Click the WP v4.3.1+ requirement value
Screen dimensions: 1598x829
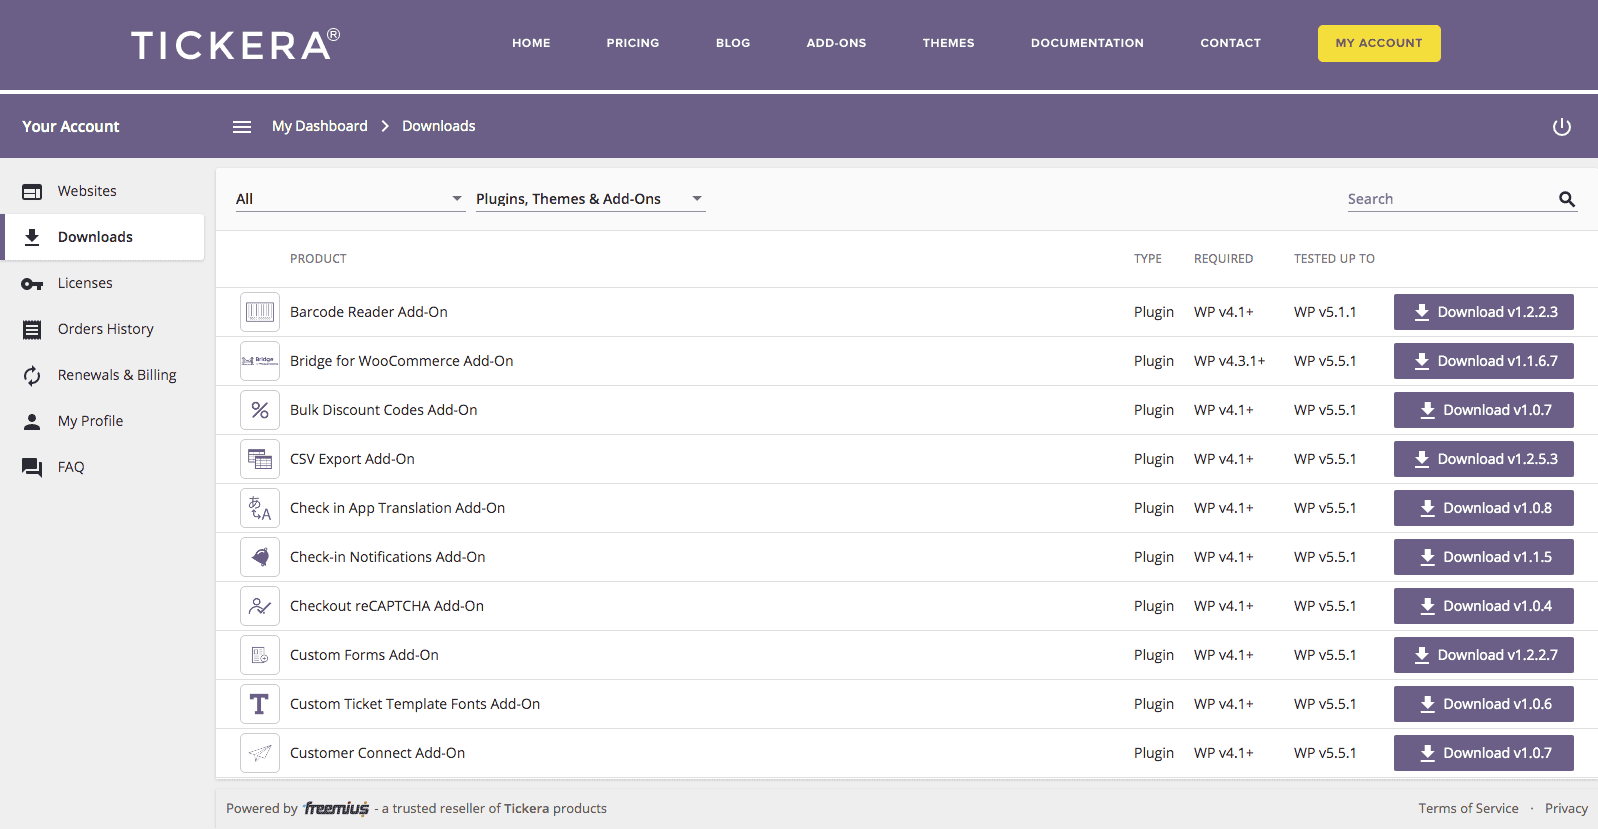coord(1229,361)
